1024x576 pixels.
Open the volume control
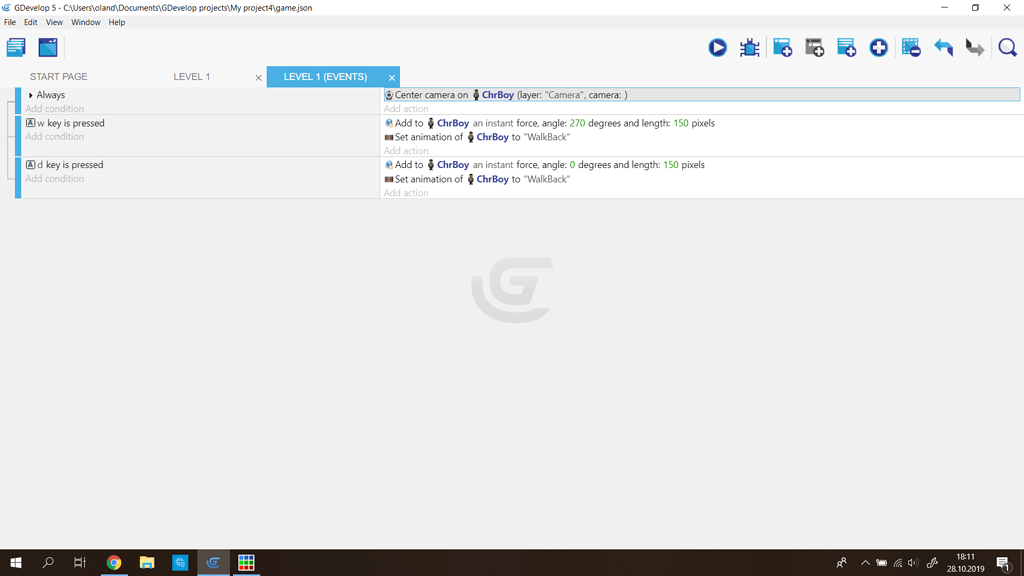point(913,563)
